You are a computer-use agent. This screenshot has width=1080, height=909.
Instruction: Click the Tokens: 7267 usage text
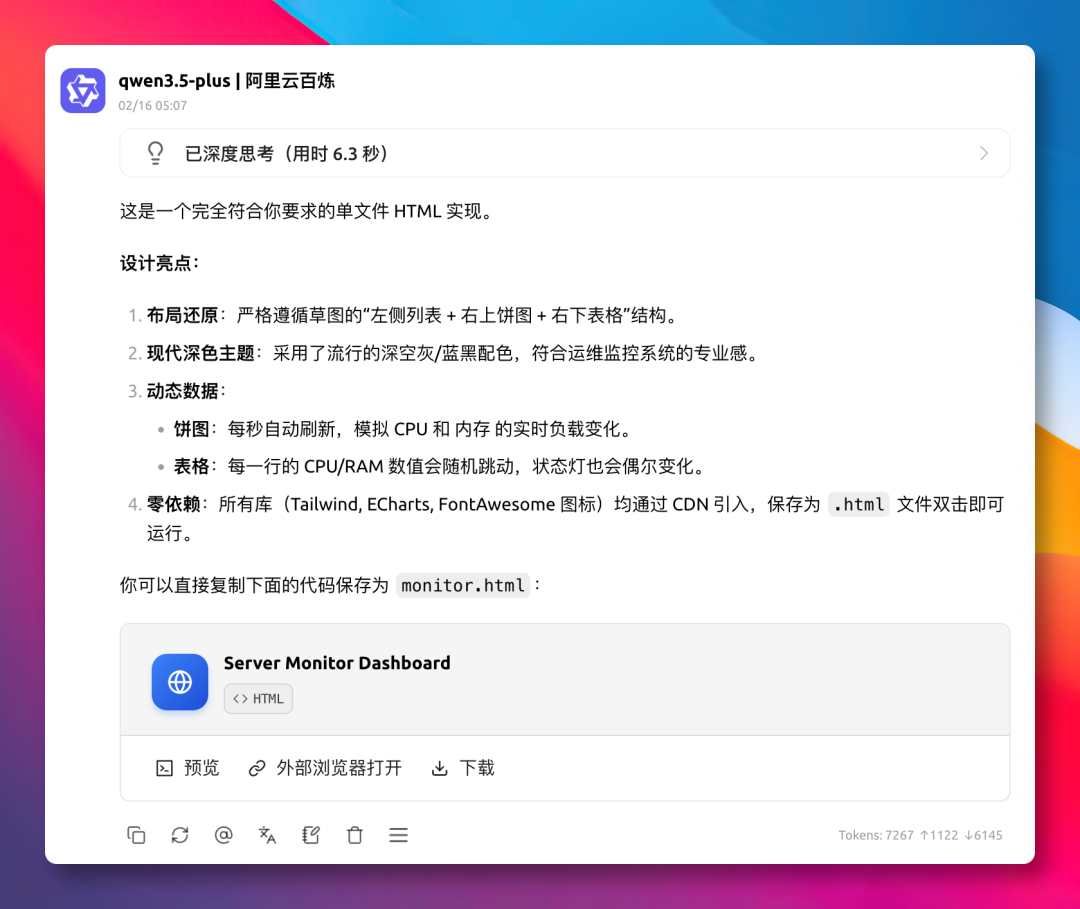(920, 835)
